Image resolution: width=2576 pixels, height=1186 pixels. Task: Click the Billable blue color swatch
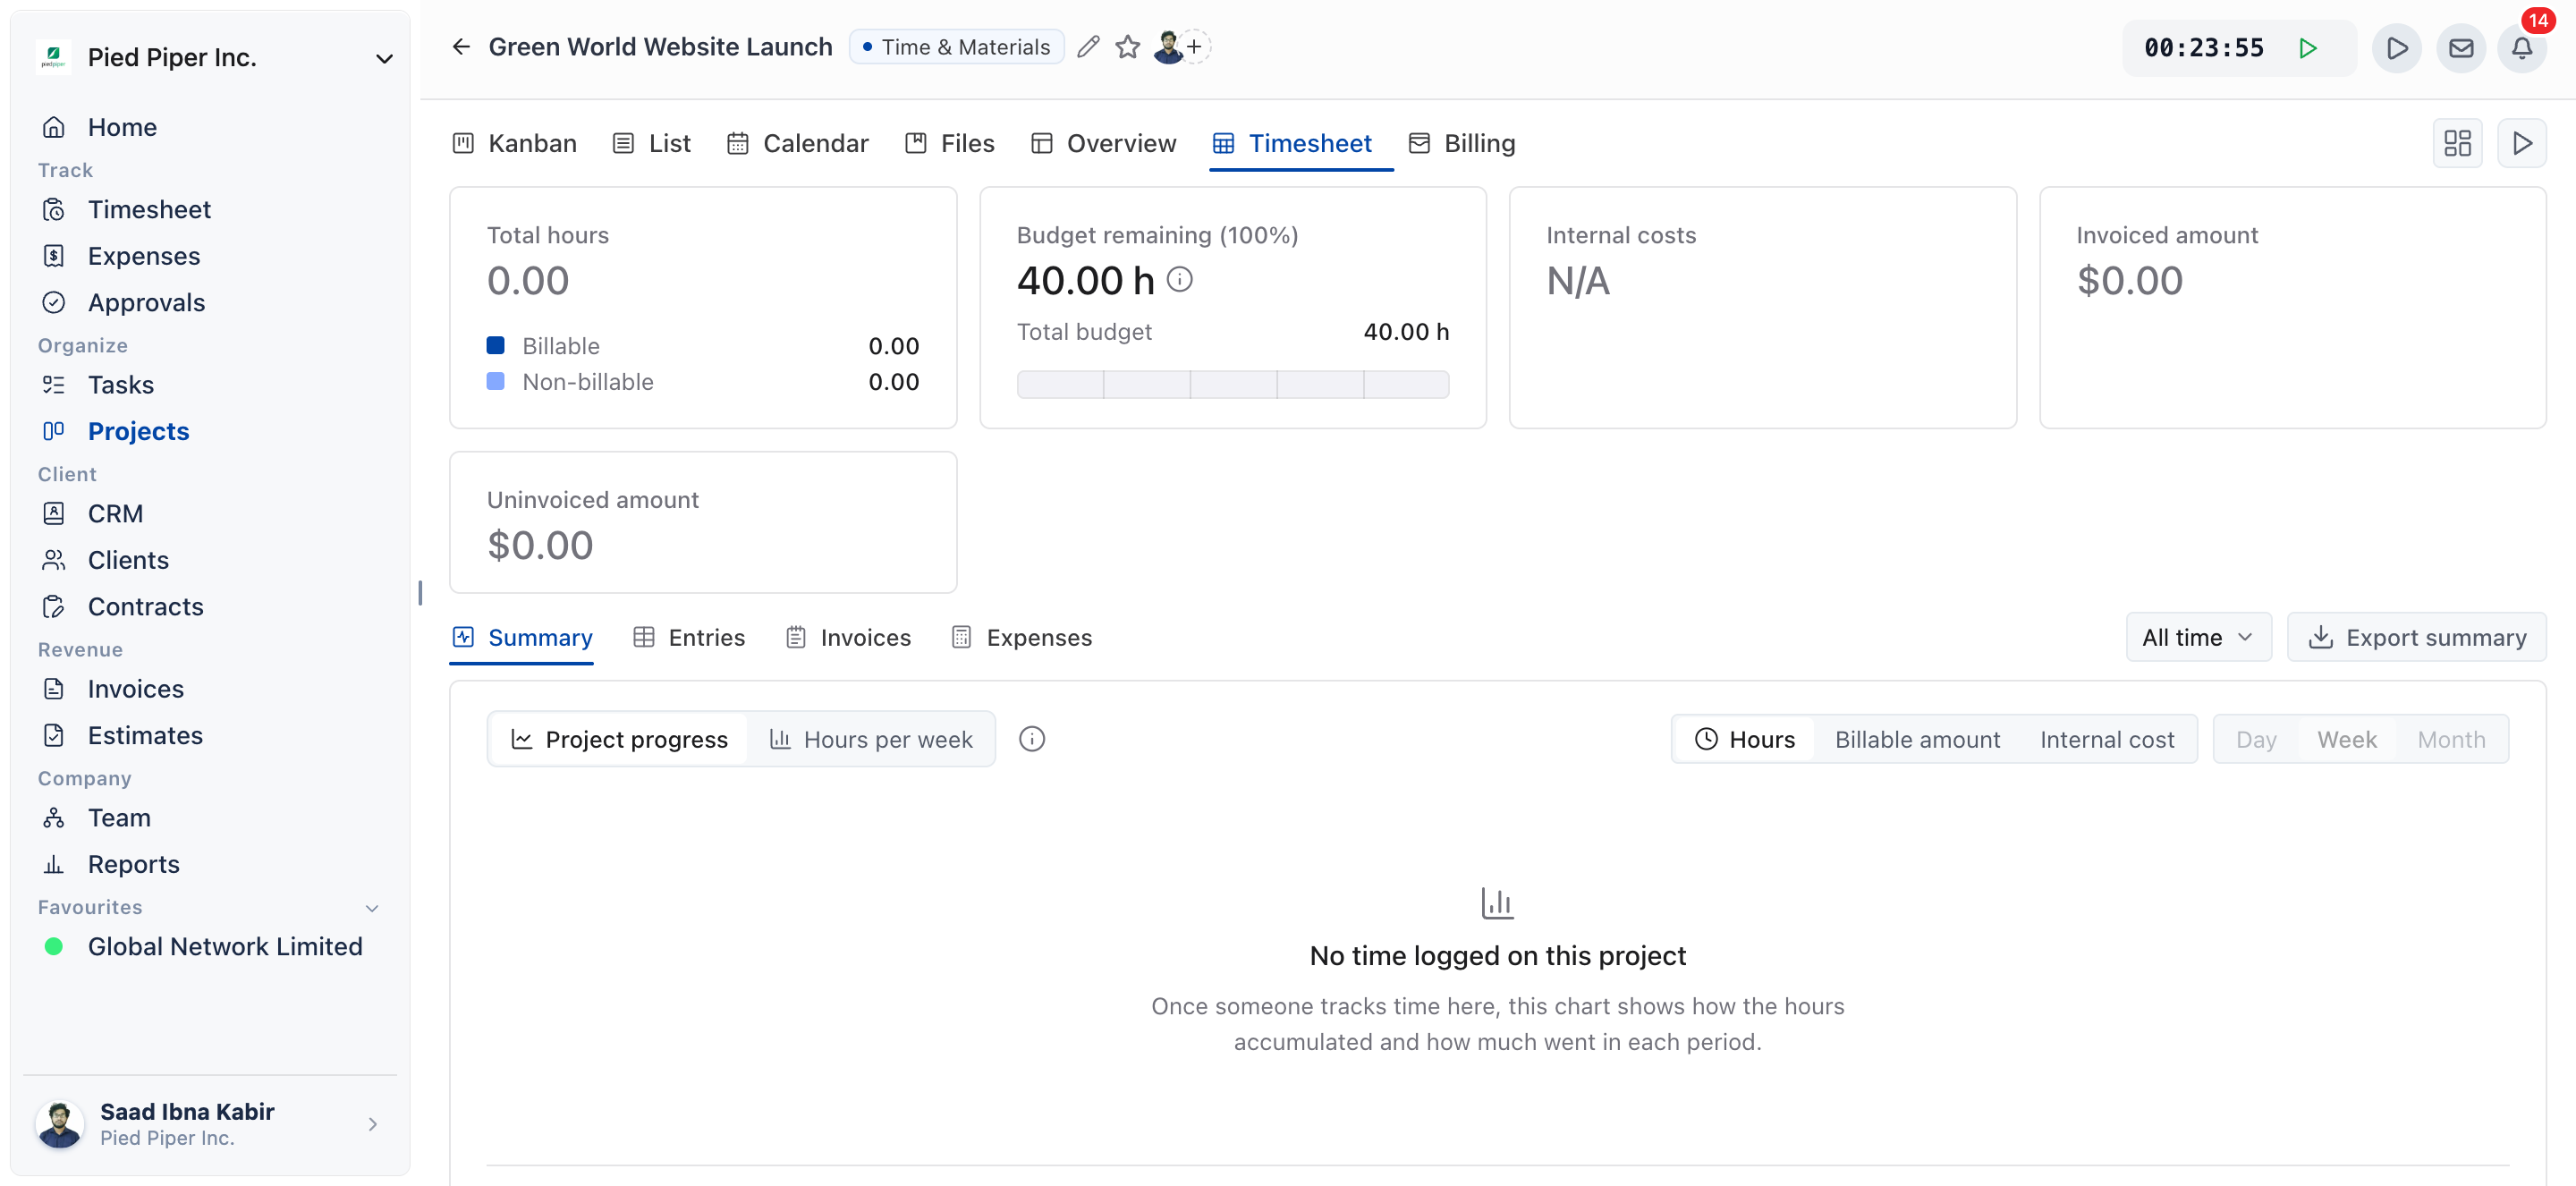pyautogui.click(x=495, y=346)
